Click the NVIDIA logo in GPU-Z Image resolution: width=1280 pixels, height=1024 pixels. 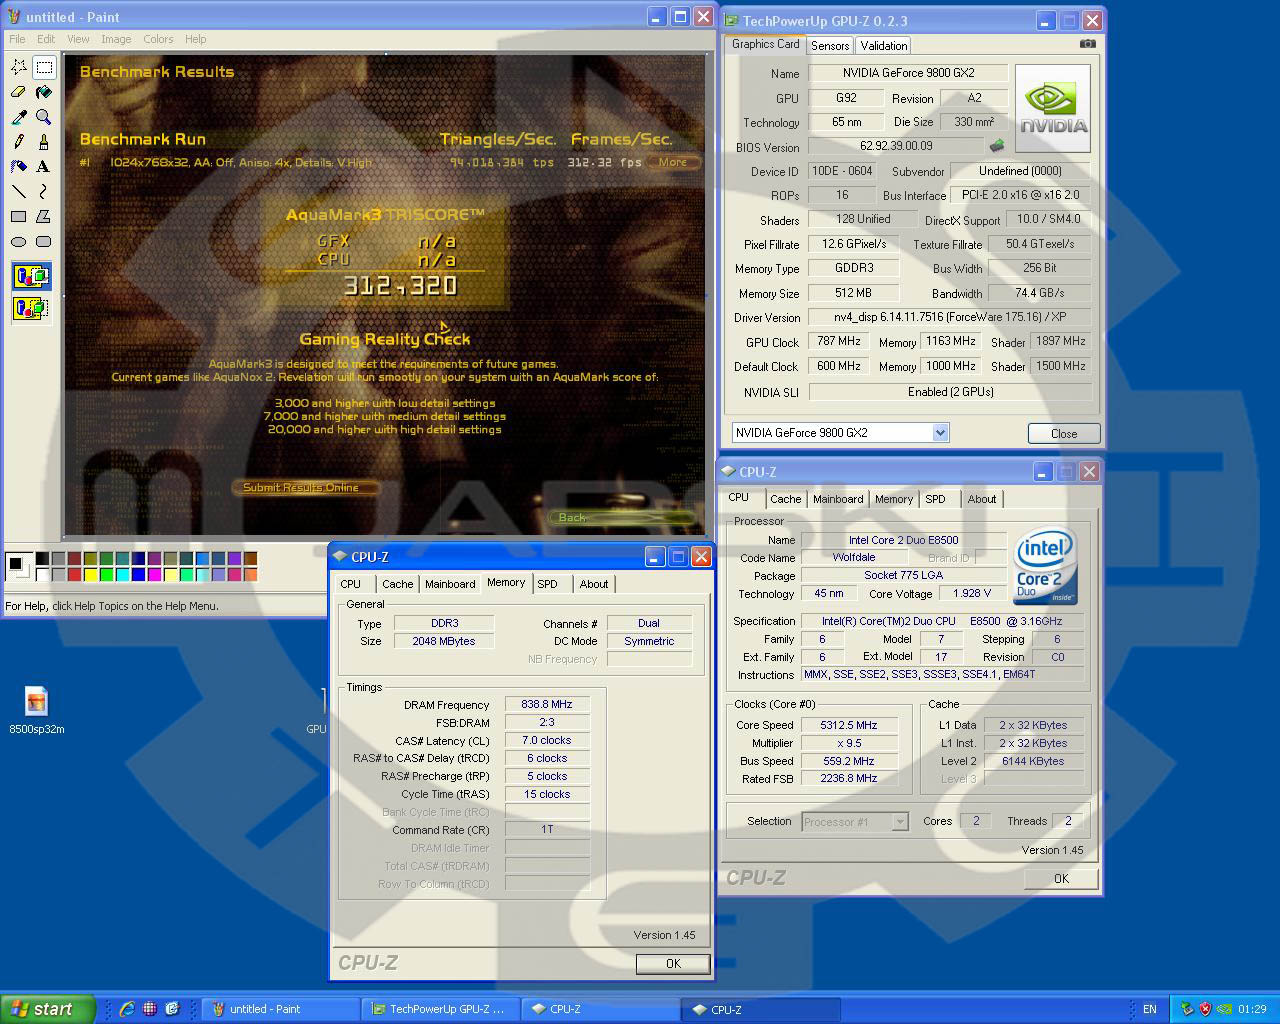coord(1053,109)
